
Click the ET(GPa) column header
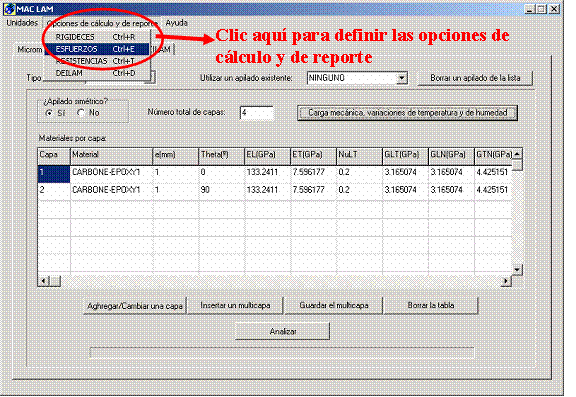coord(313,155)
